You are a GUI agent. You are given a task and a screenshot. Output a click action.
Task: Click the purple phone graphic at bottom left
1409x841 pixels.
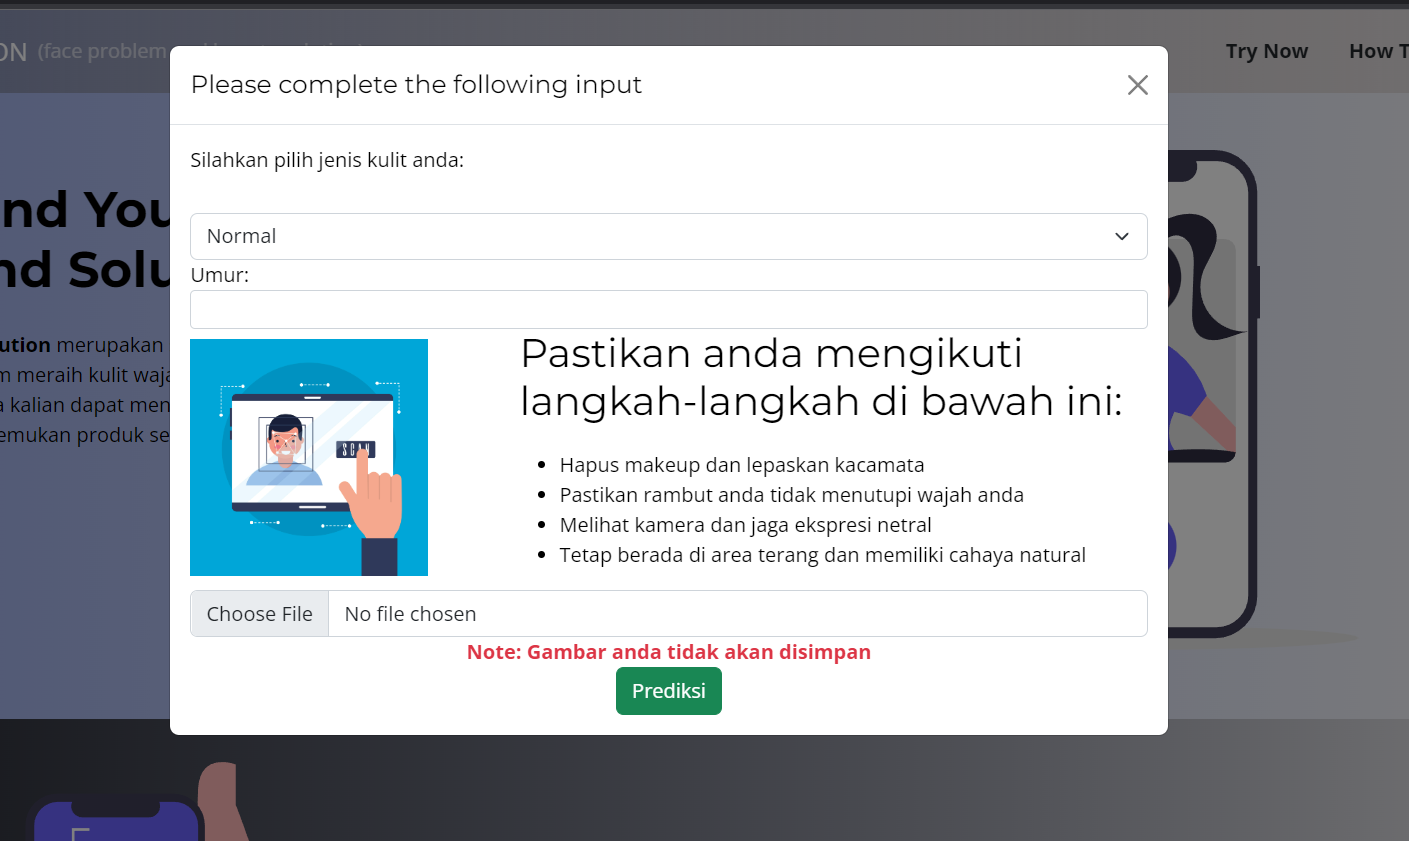117,820
